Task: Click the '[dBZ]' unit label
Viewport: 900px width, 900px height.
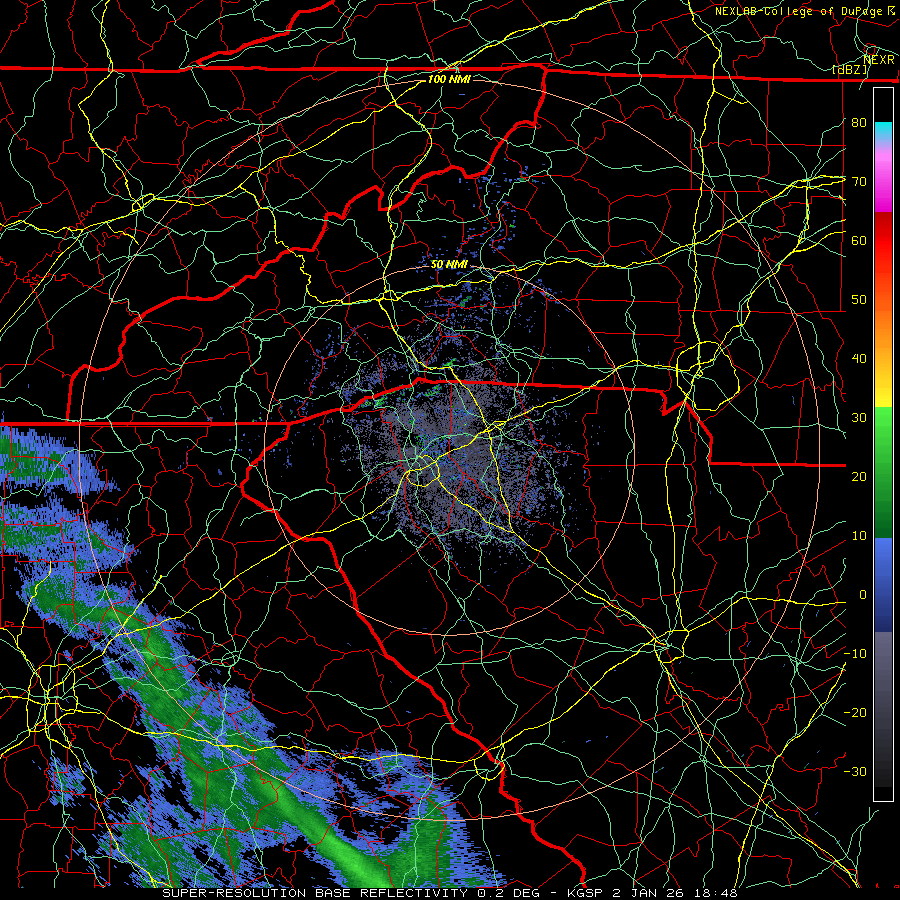Action: [x=850, y=70]
